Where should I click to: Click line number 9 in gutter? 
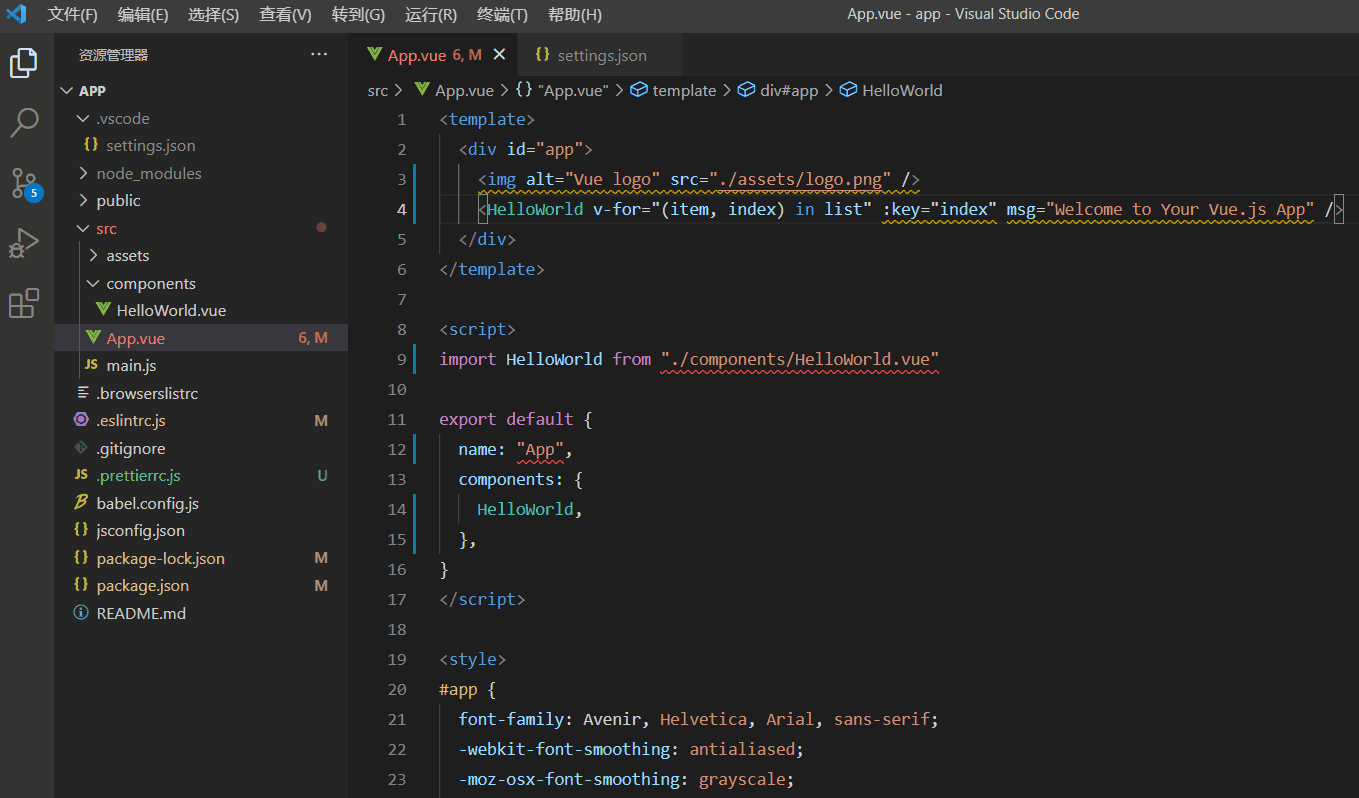[x=402, y=359]
